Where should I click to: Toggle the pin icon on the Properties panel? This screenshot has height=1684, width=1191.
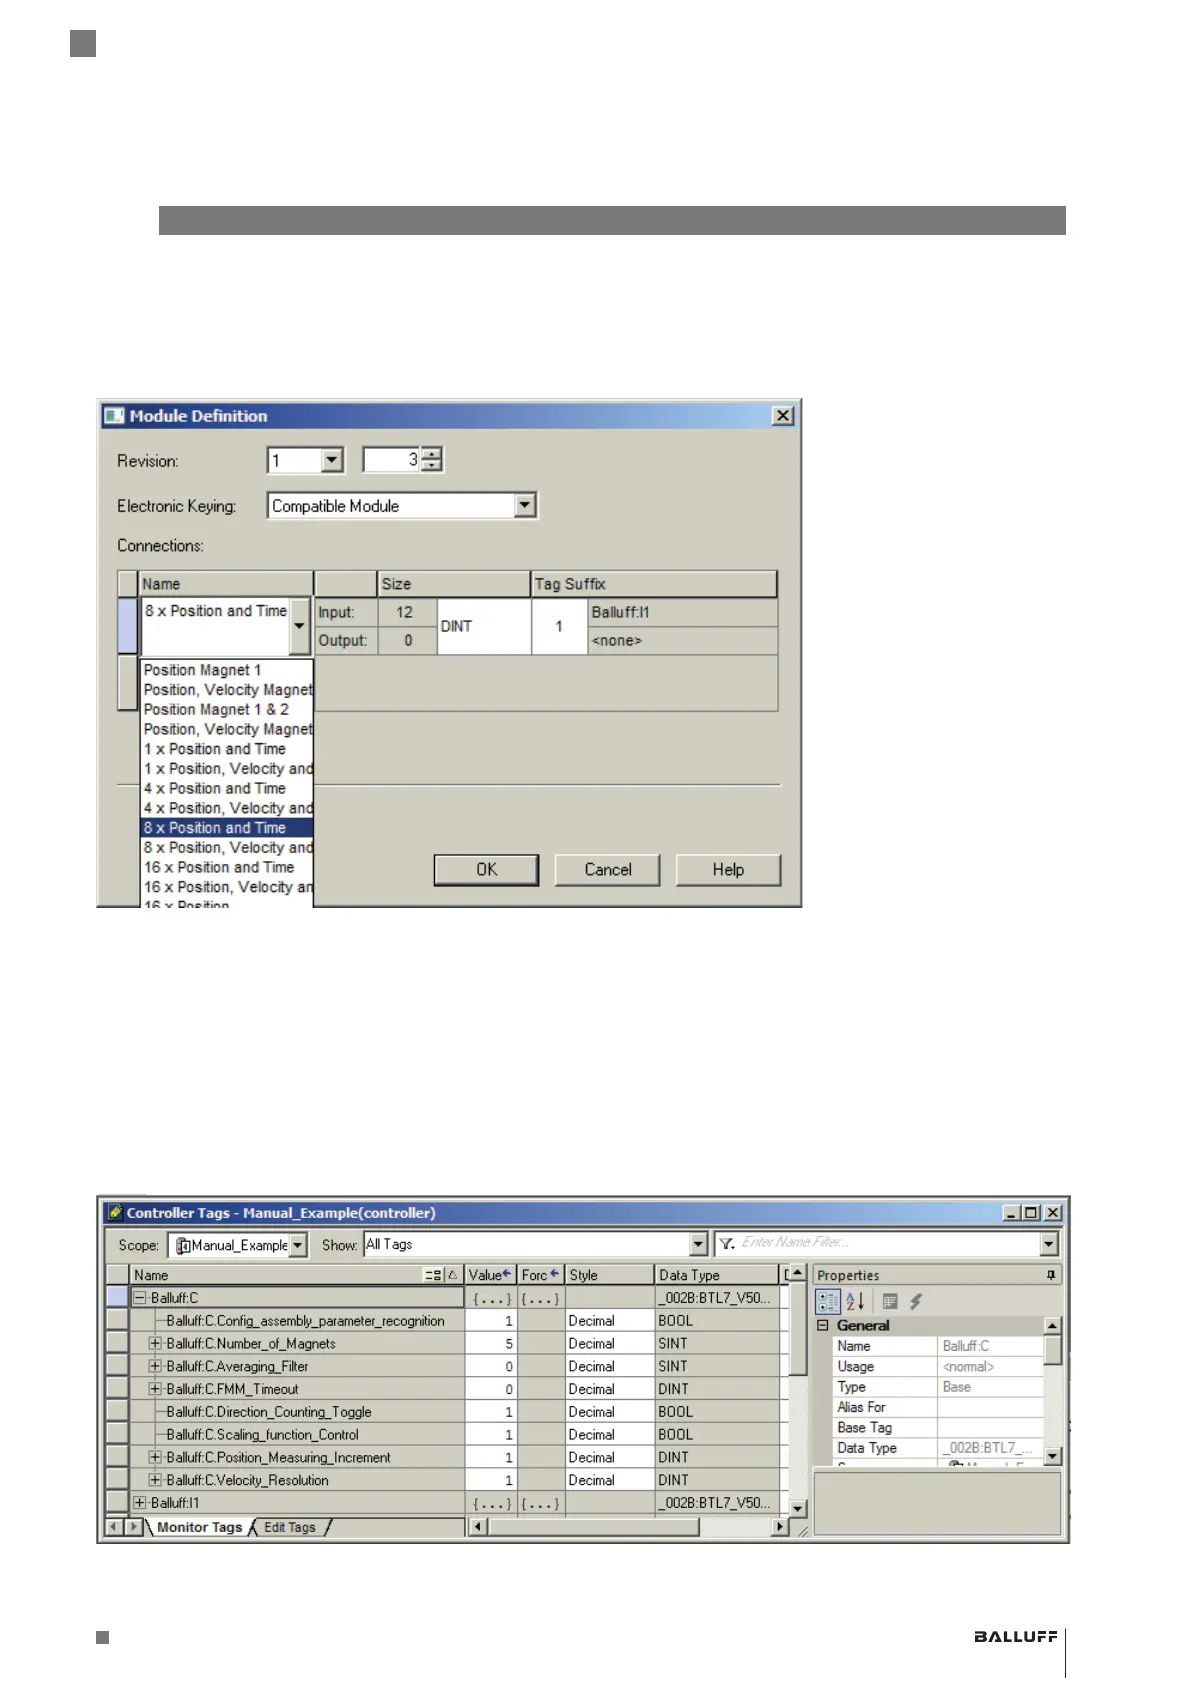[x=1051, y=1275]
